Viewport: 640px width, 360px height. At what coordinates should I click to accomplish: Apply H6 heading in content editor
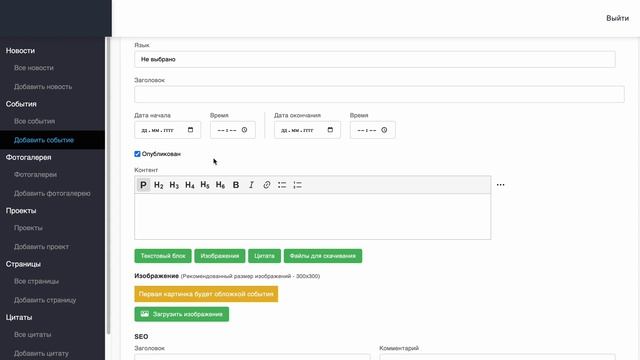220,185
